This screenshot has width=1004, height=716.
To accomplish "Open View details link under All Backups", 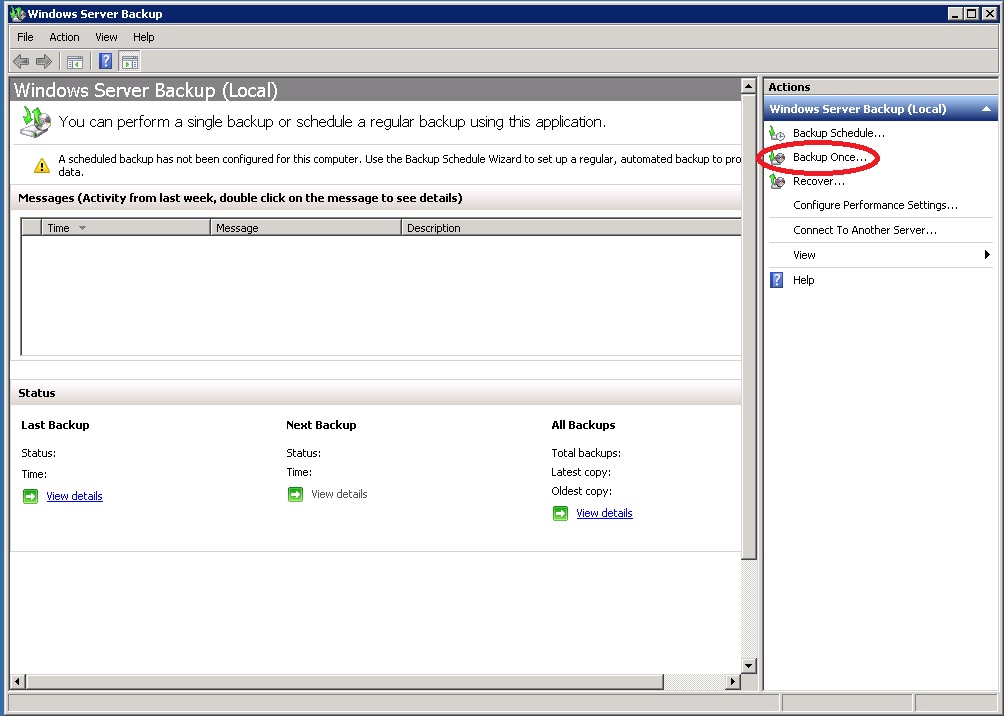I will click(x=604, y=514).
